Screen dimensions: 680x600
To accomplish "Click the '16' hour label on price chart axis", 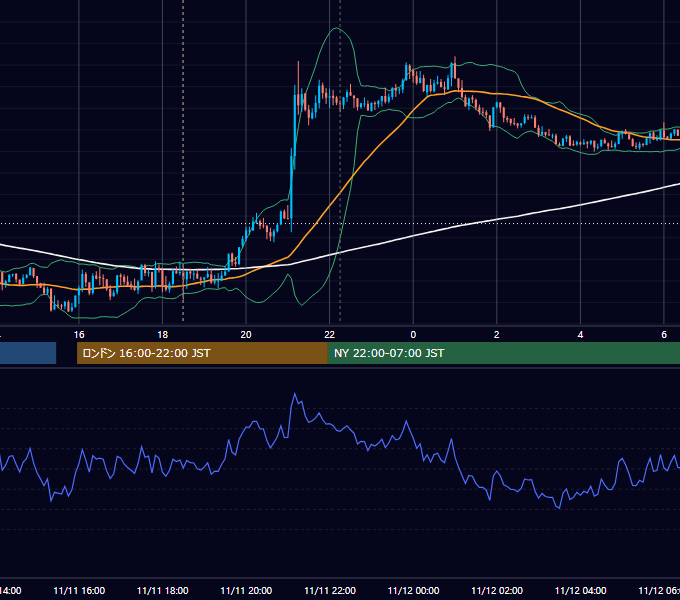I will click(x=79, y=335).
